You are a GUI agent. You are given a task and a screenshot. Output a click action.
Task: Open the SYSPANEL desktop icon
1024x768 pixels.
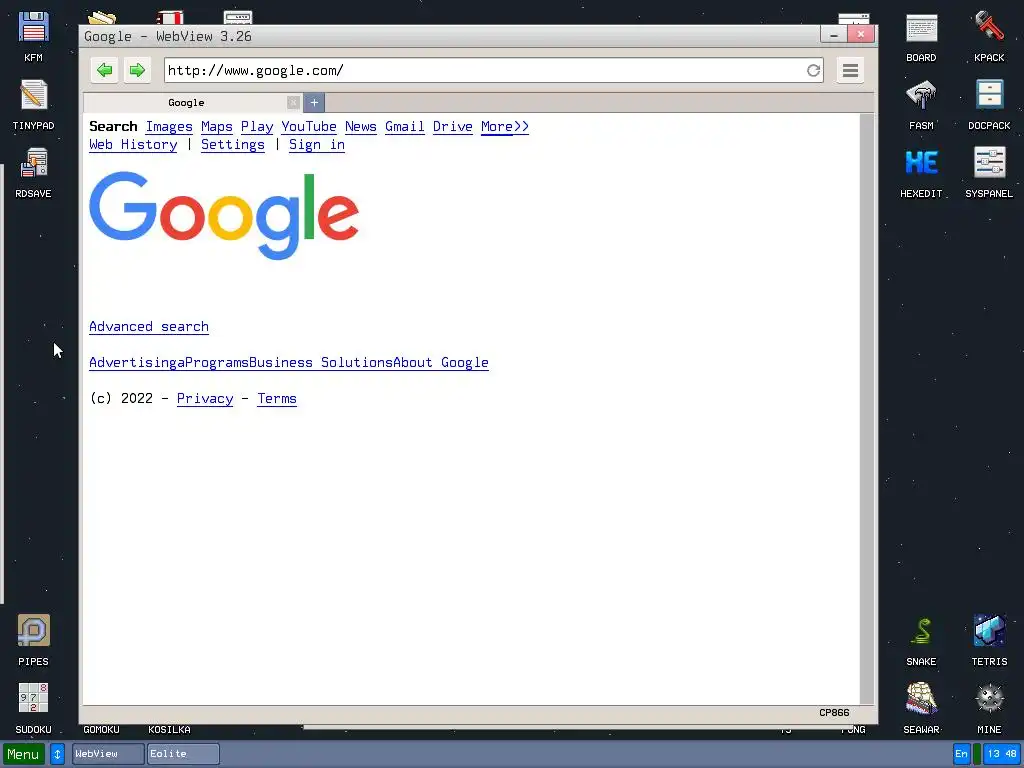(x=989, y=172)
